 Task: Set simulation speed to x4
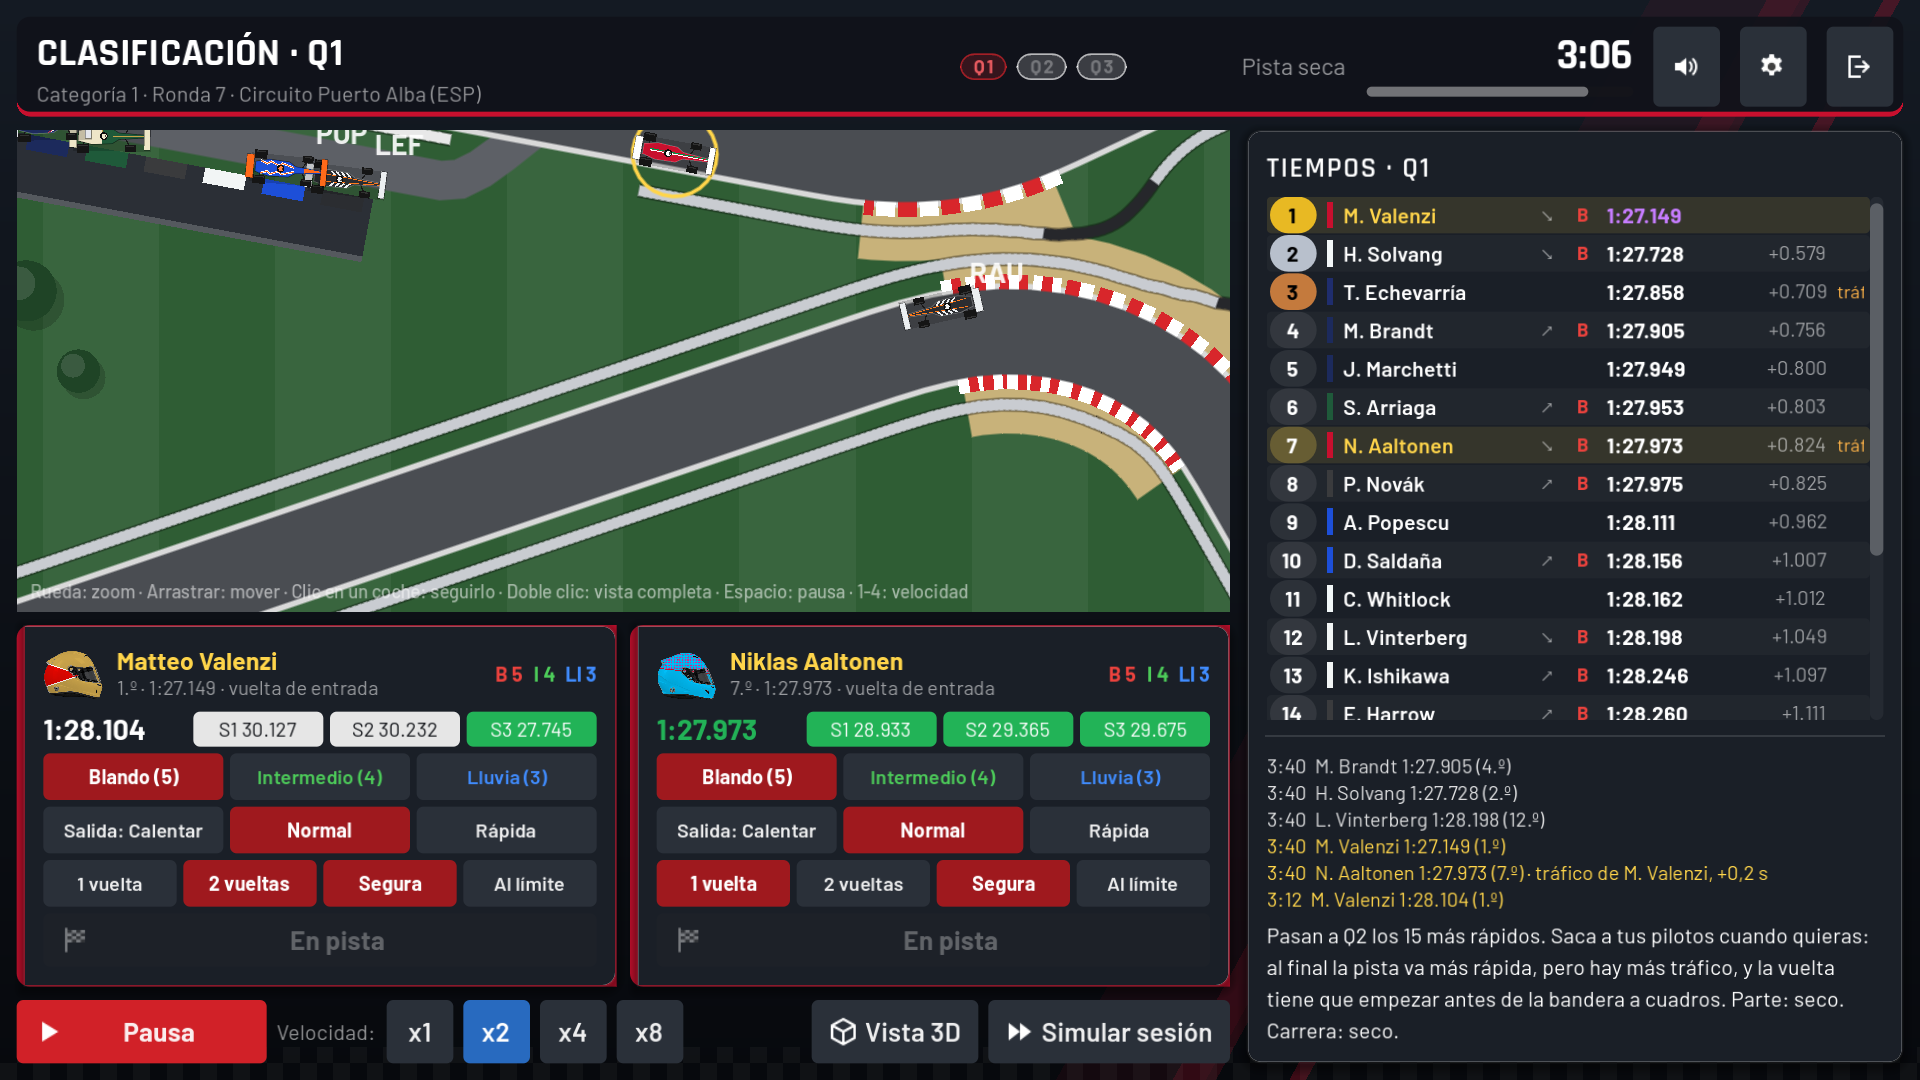(573, 1032)
